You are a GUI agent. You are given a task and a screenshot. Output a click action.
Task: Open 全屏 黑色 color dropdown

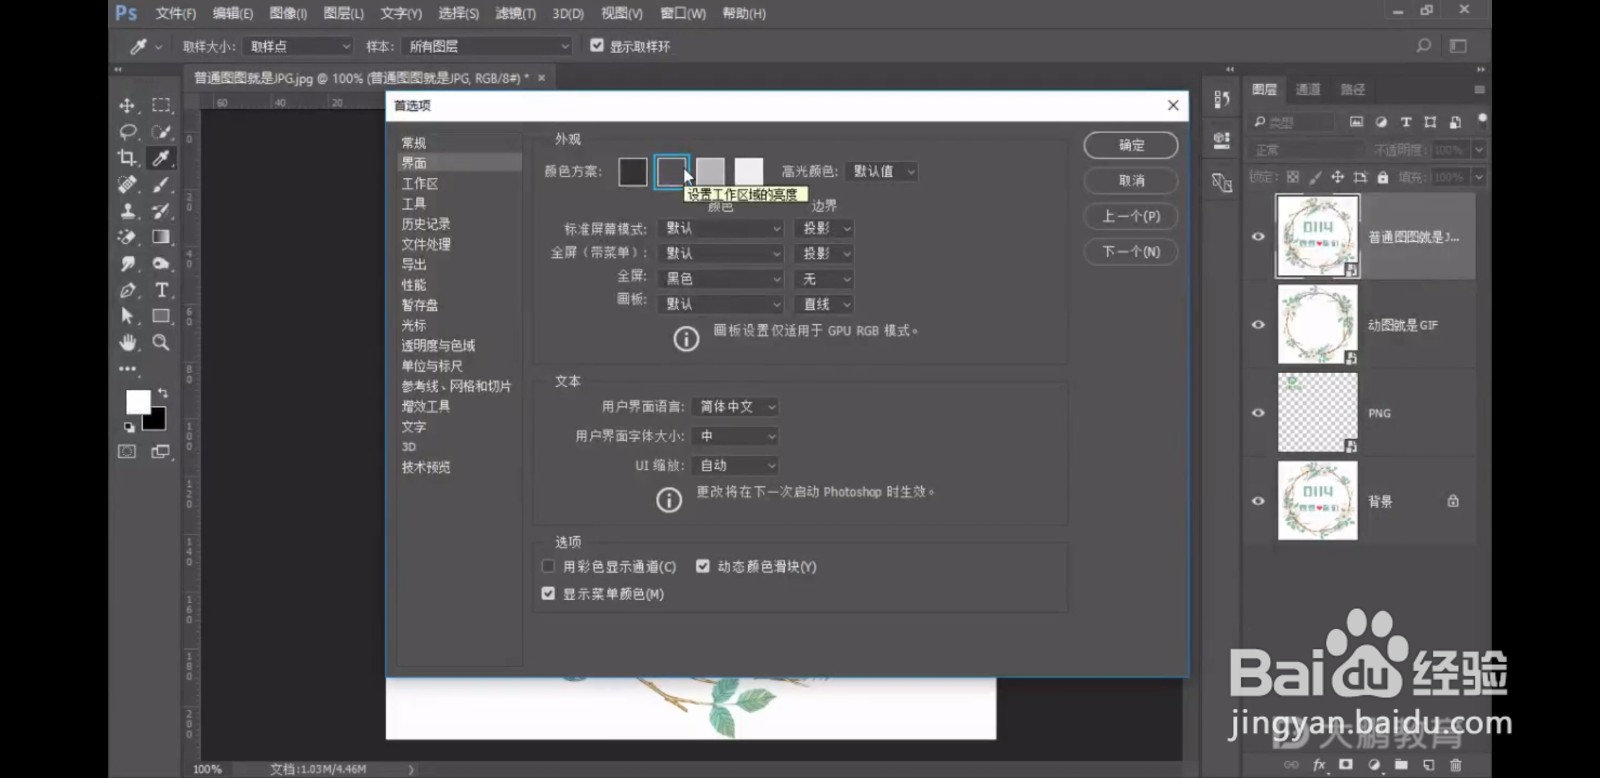(x=720, y=279)
